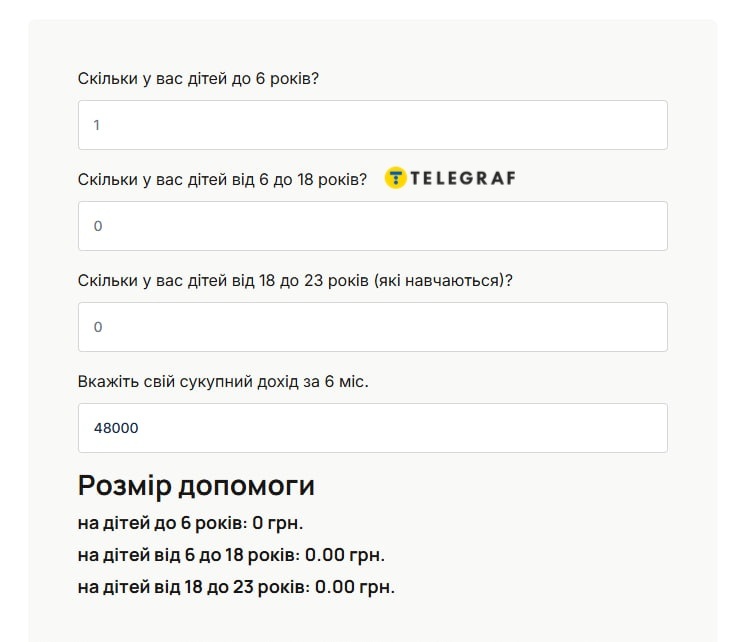Click the yellow Telegraf logo icon
This screenshot has height=642, width=746.
tap(396, 179)
